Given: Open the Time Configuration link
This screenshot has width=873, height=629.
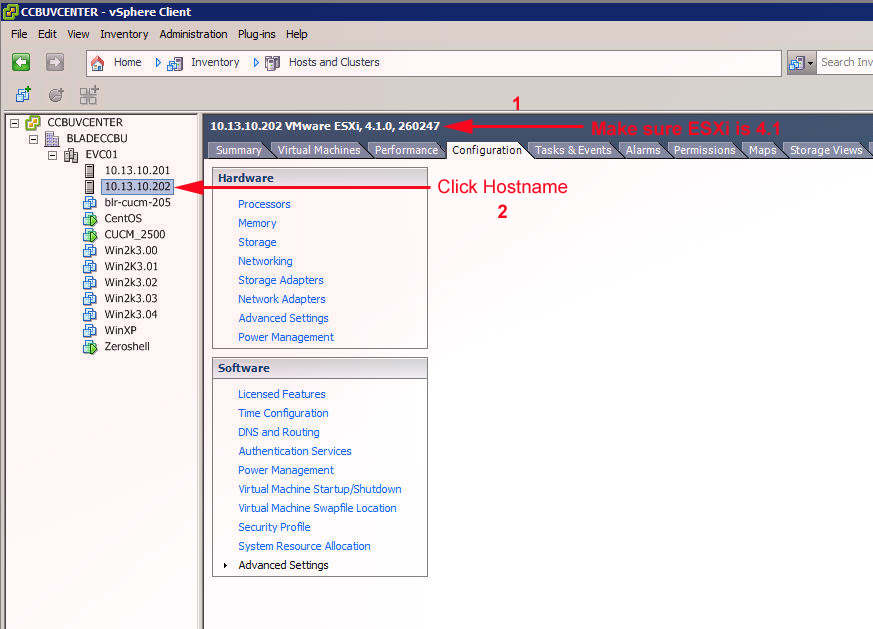Looking at the screenshot, I should click(x=283, y=413).
